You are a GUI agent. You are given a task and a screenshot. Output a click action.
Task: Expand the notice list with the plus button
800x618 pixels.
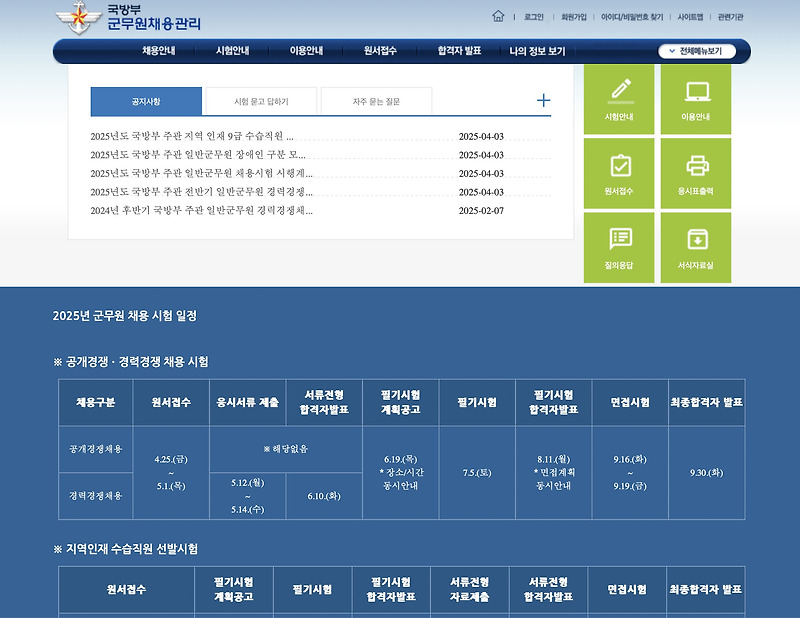coord(543,100)
